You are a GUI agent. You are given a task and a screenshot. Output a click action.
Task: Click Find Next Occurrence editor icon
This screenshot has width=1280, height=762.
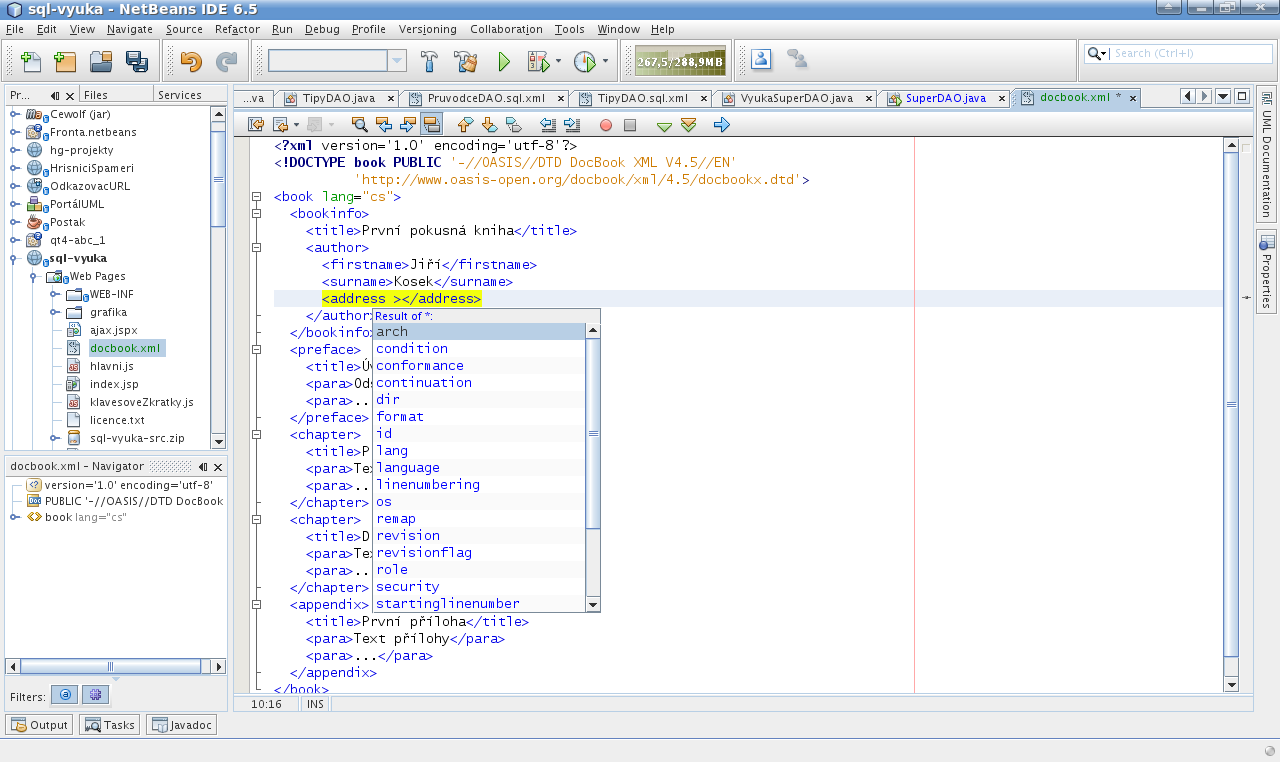(408, 125)
